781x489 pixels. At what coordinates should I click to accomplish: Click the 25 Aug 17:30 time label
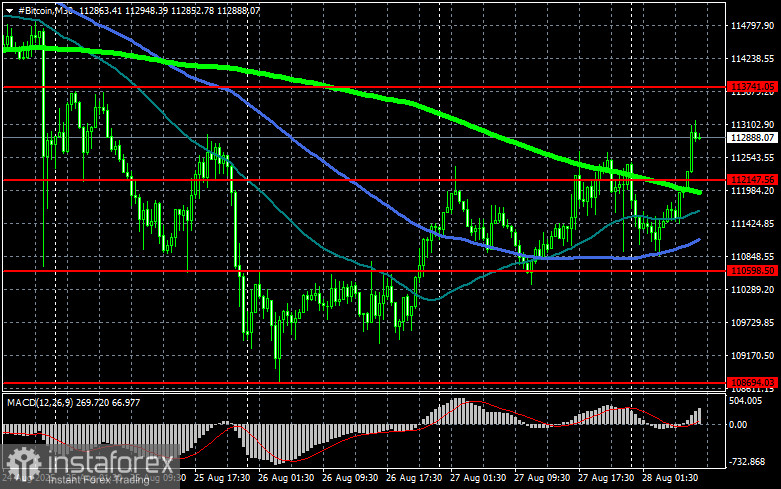click(222, 478)
